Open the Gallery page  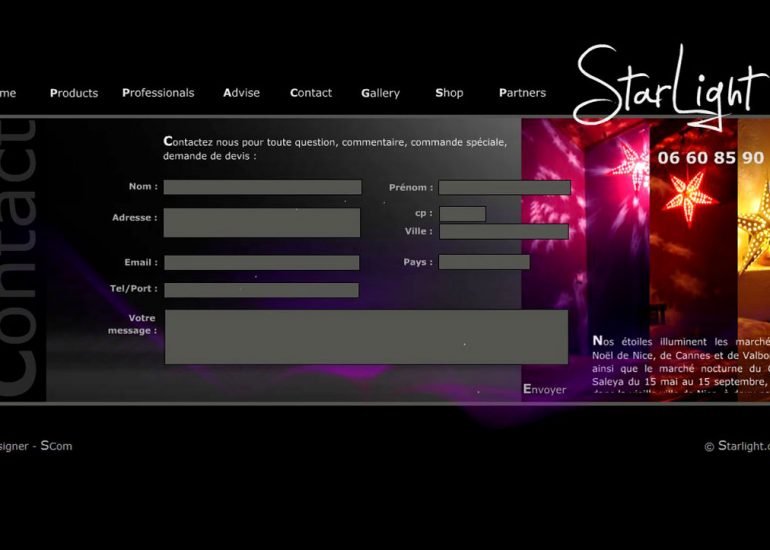[380, 93]
